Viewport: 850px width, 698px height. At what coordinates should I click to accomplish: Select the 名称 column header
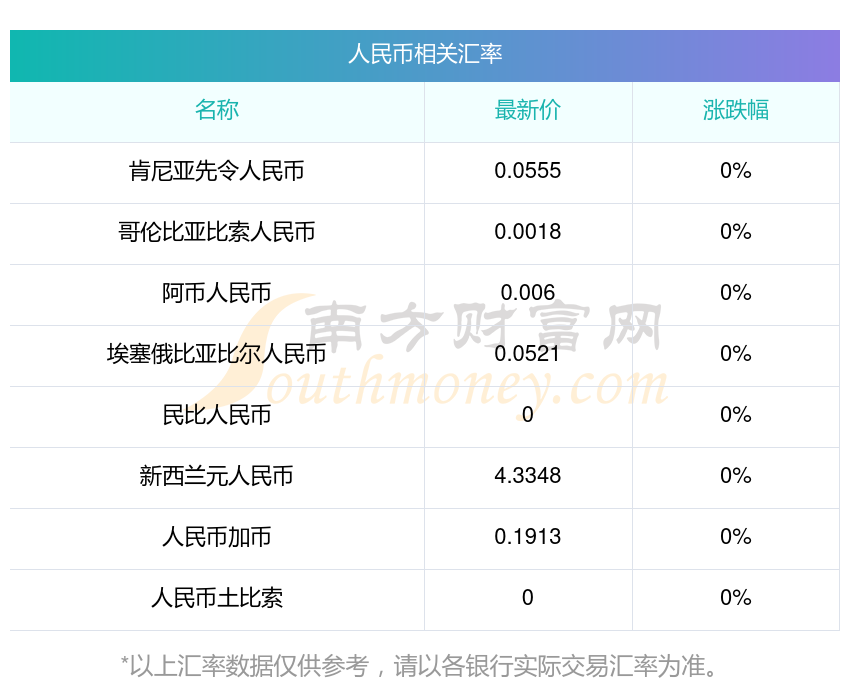[x=217, y=110]
